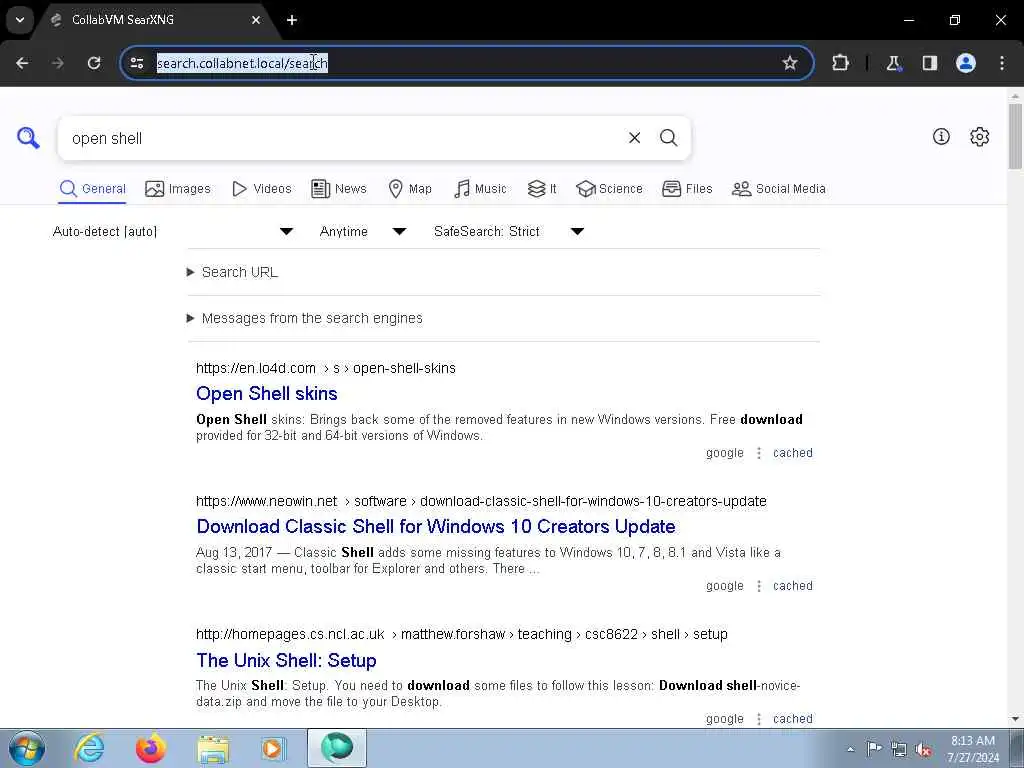Close the CollabVM SearXNG tab
1024x768 pixels.
256,20
